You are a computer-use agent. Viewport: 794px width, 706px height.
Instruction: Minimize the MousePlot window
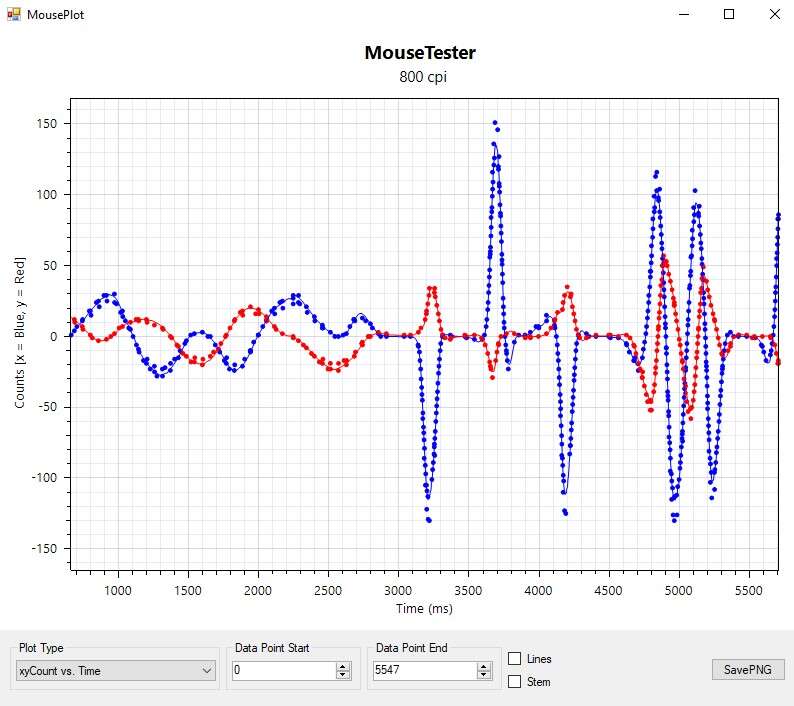pyautogui.click(x=683, y=14)
